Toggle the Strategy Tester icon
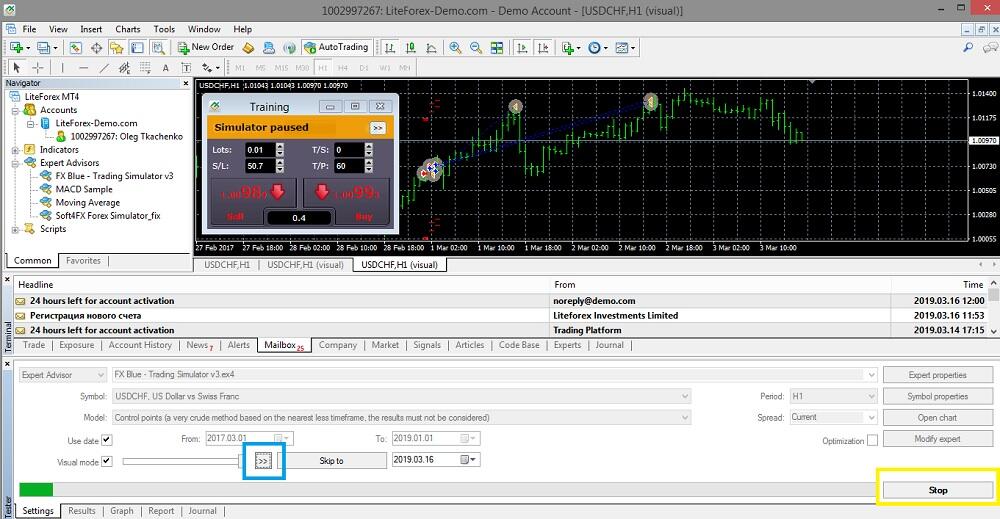The height and width of the screenshot is (519, 1000). coord(158,47)
